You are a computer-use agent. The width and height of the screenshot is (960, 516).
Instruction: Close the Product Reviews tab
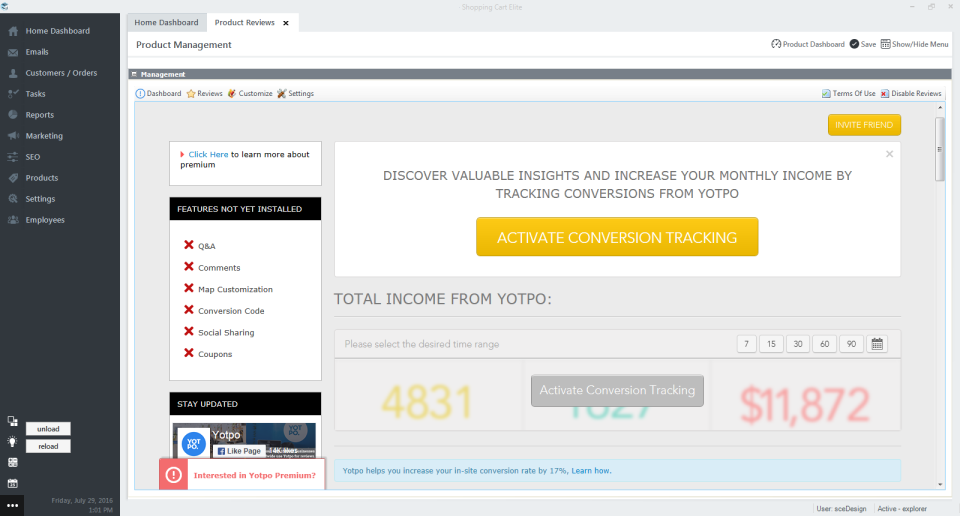tap(286, 23)
